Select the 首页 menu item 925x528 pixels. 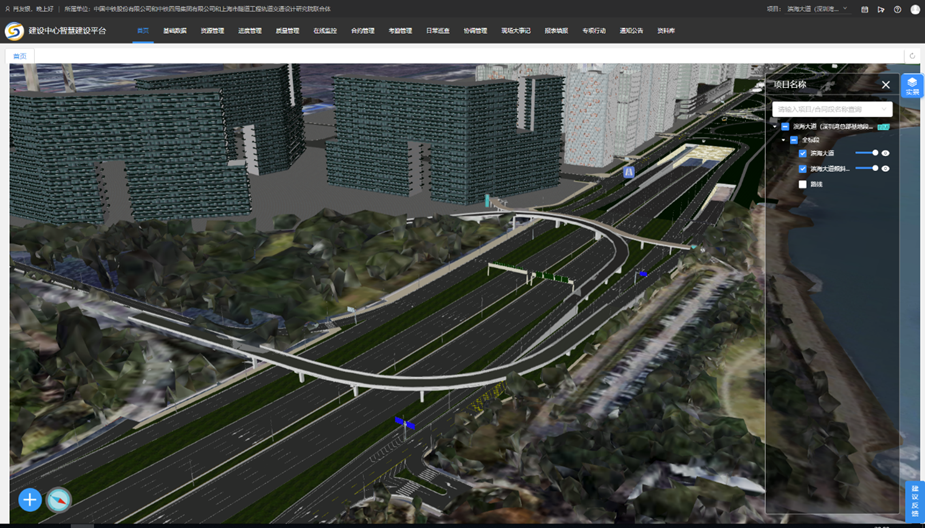[143, 31]
